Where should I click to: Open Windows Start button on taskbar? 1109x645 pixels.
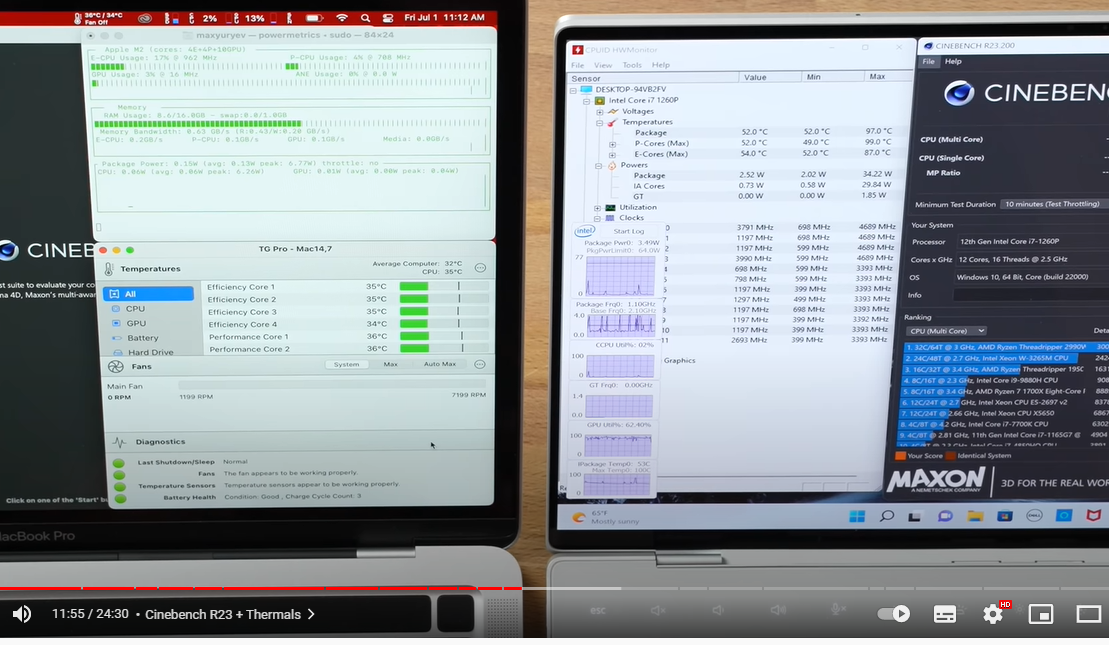click(x=857, y=516)
